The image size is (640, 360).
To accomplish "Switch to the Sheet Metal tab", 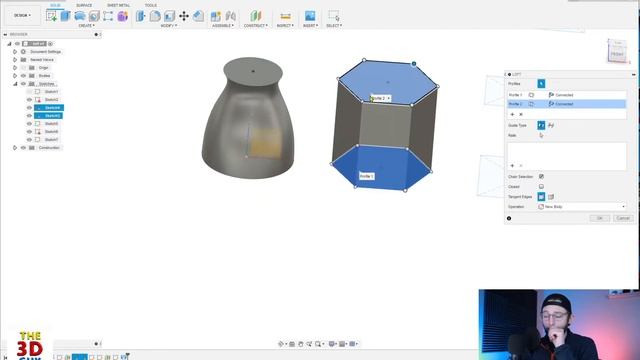I will click(x=118, y=5).
